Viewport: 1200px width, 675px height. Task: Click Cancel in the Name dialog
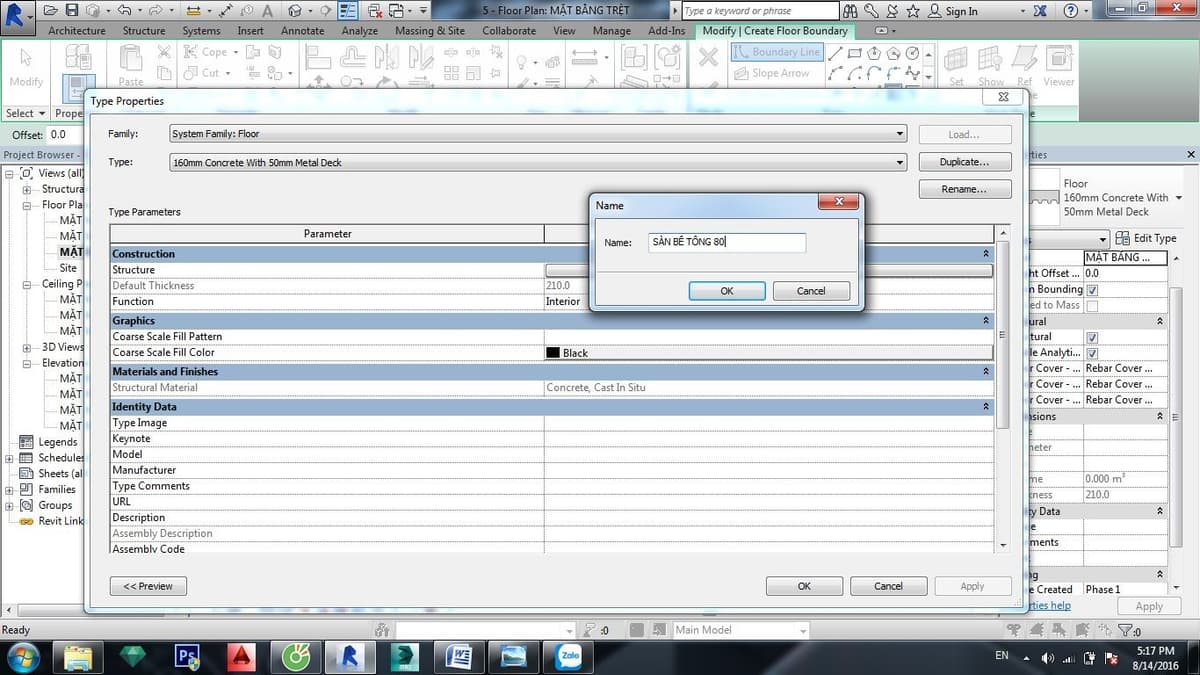[811, 291]
